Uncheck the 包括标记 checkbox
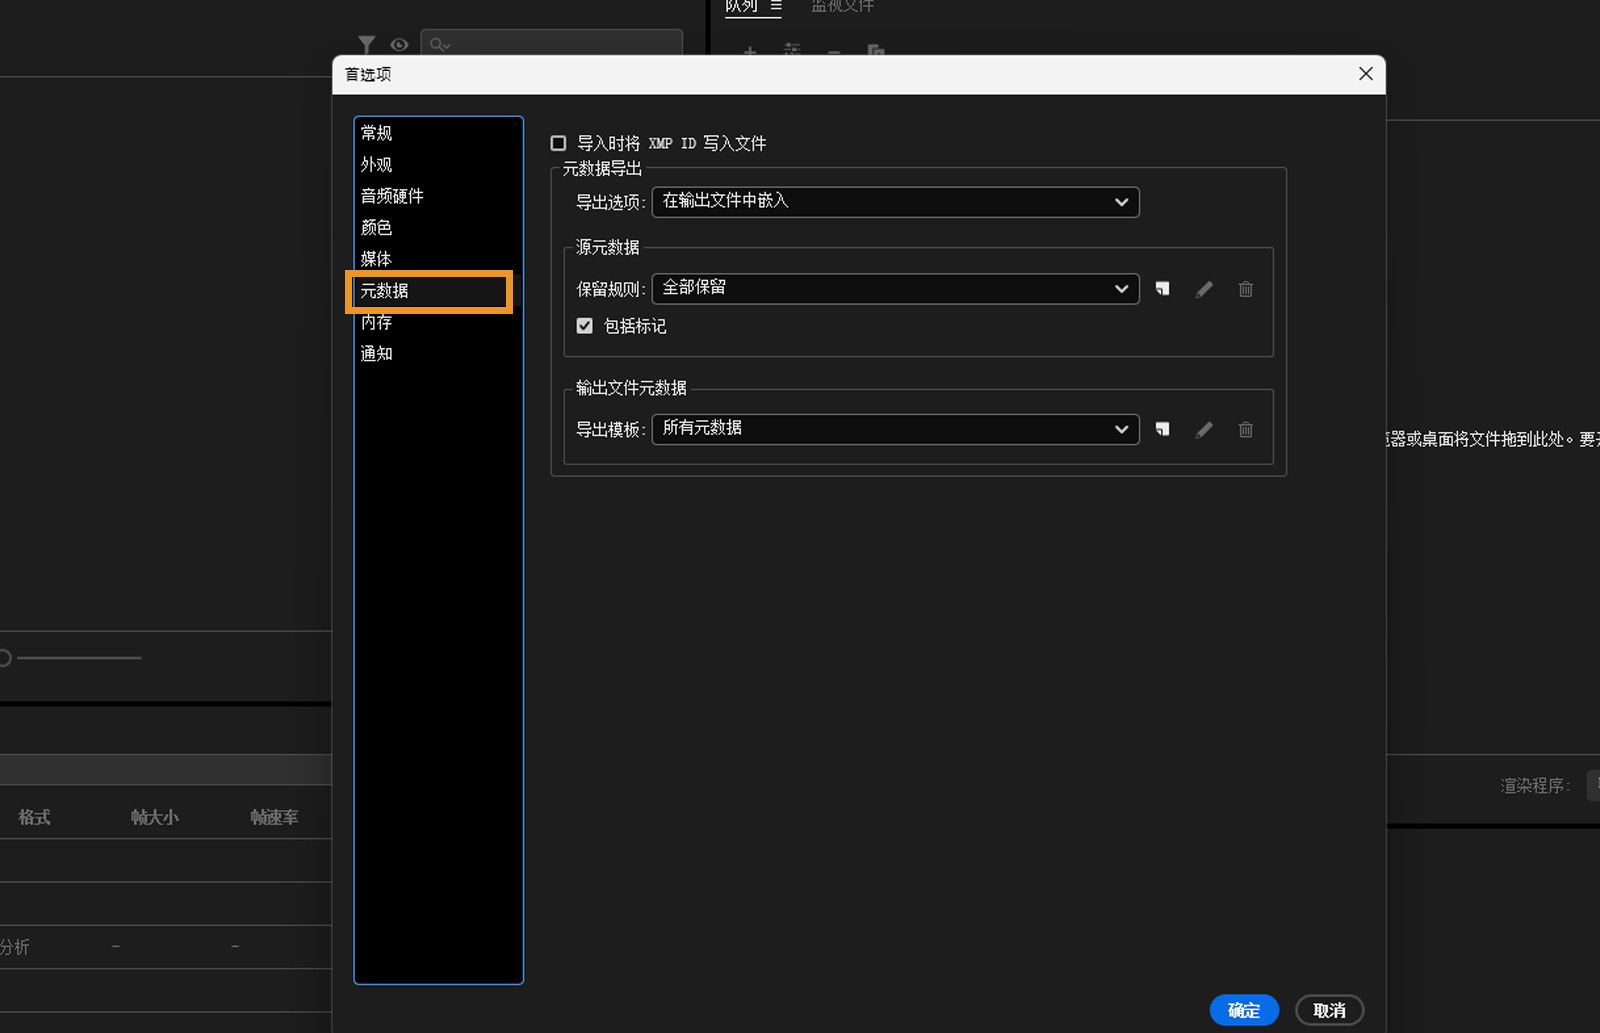The width and height of the screenshot is (1600, 1033). 584,325
